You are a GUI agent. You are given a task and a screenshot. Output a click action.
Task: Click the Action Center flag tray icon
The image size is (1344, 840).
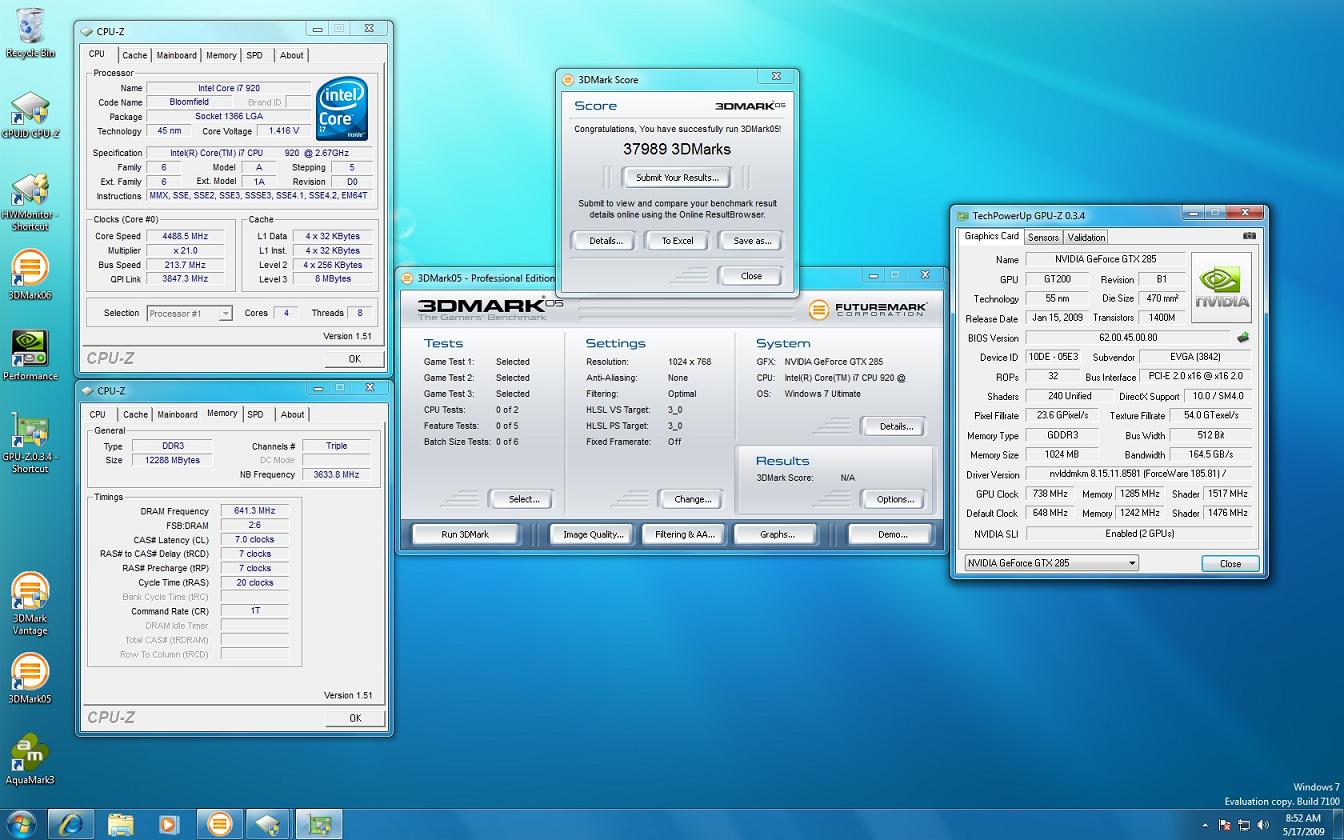[x=1224, y=825]
